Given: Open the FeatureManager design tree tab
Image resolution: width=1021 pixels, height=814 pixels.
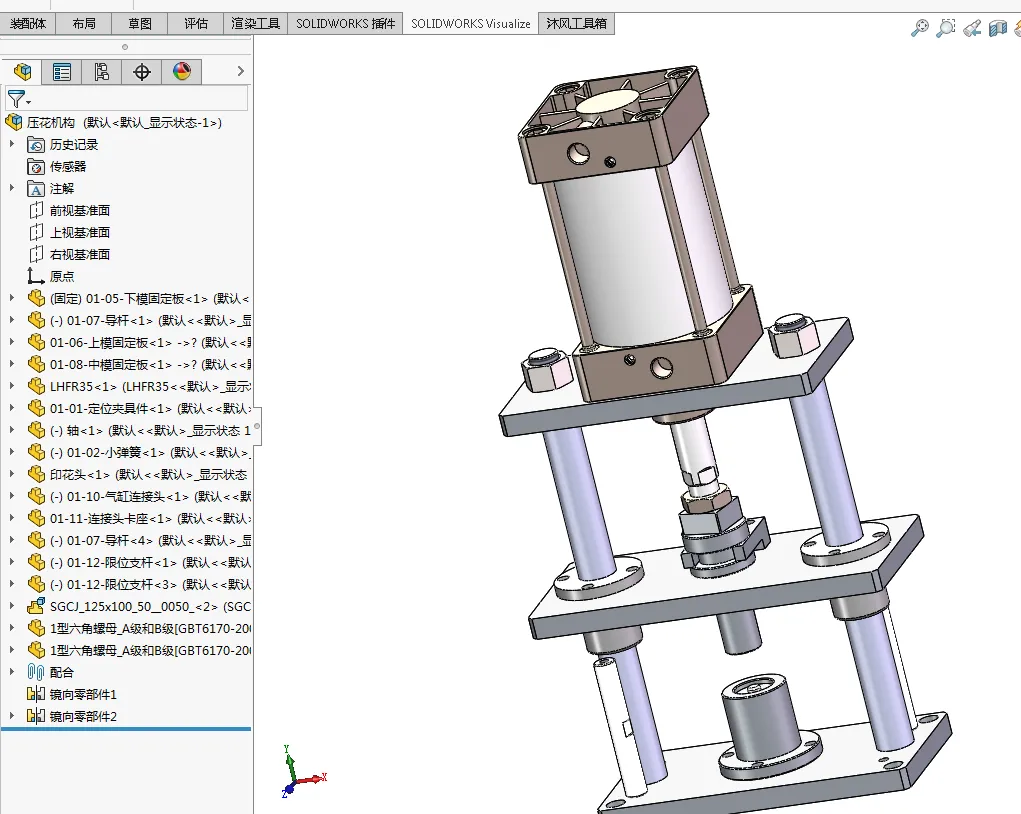Looking at the screenshot, I should [22, 72].
